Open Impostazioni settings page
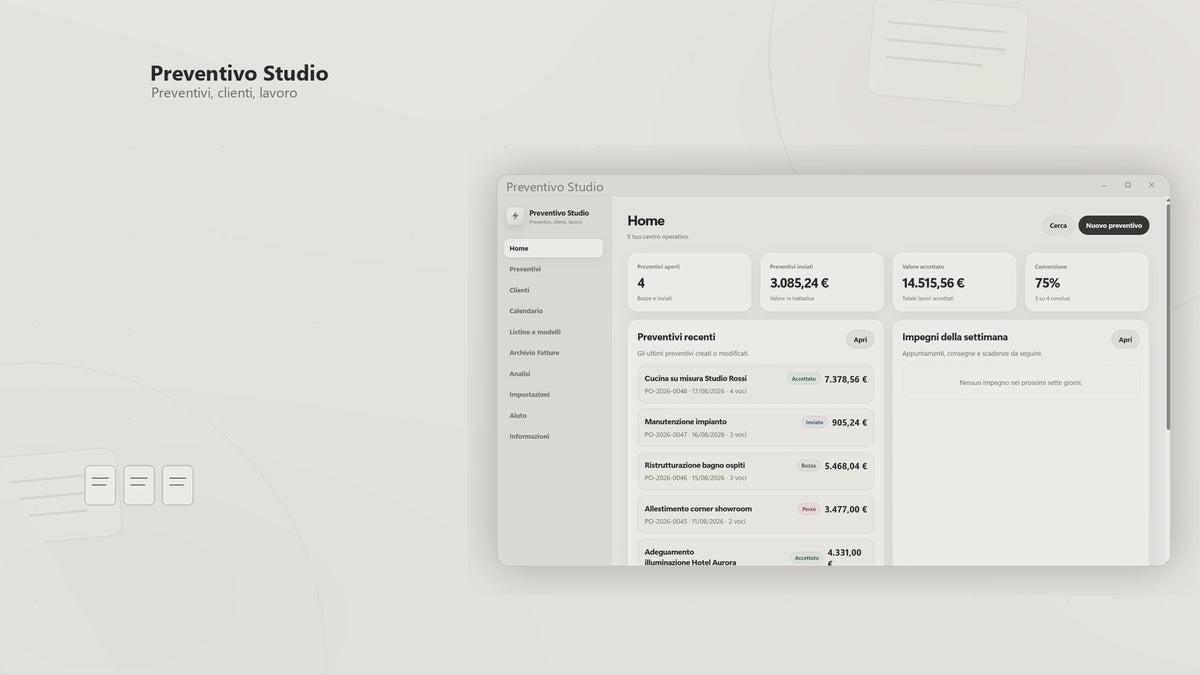 (x=553, y=395)
